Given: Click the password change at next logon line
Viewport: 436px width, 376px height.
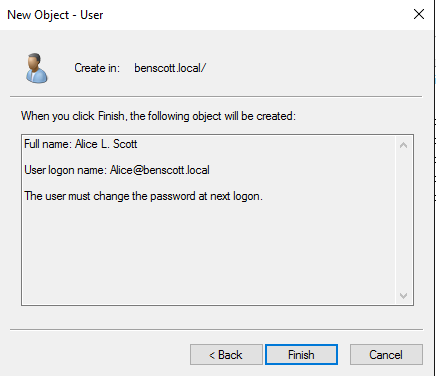Looking at the screenshot, I should pos(143,196).
